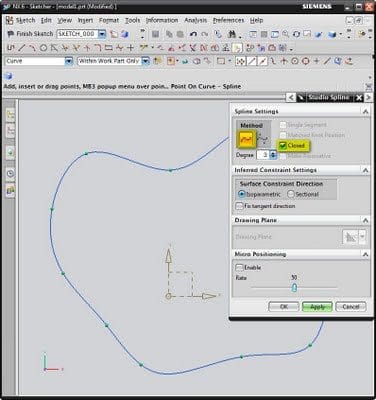
Task: Click the Undo arrow in the toolbar
Action: (x=193, y=34)
